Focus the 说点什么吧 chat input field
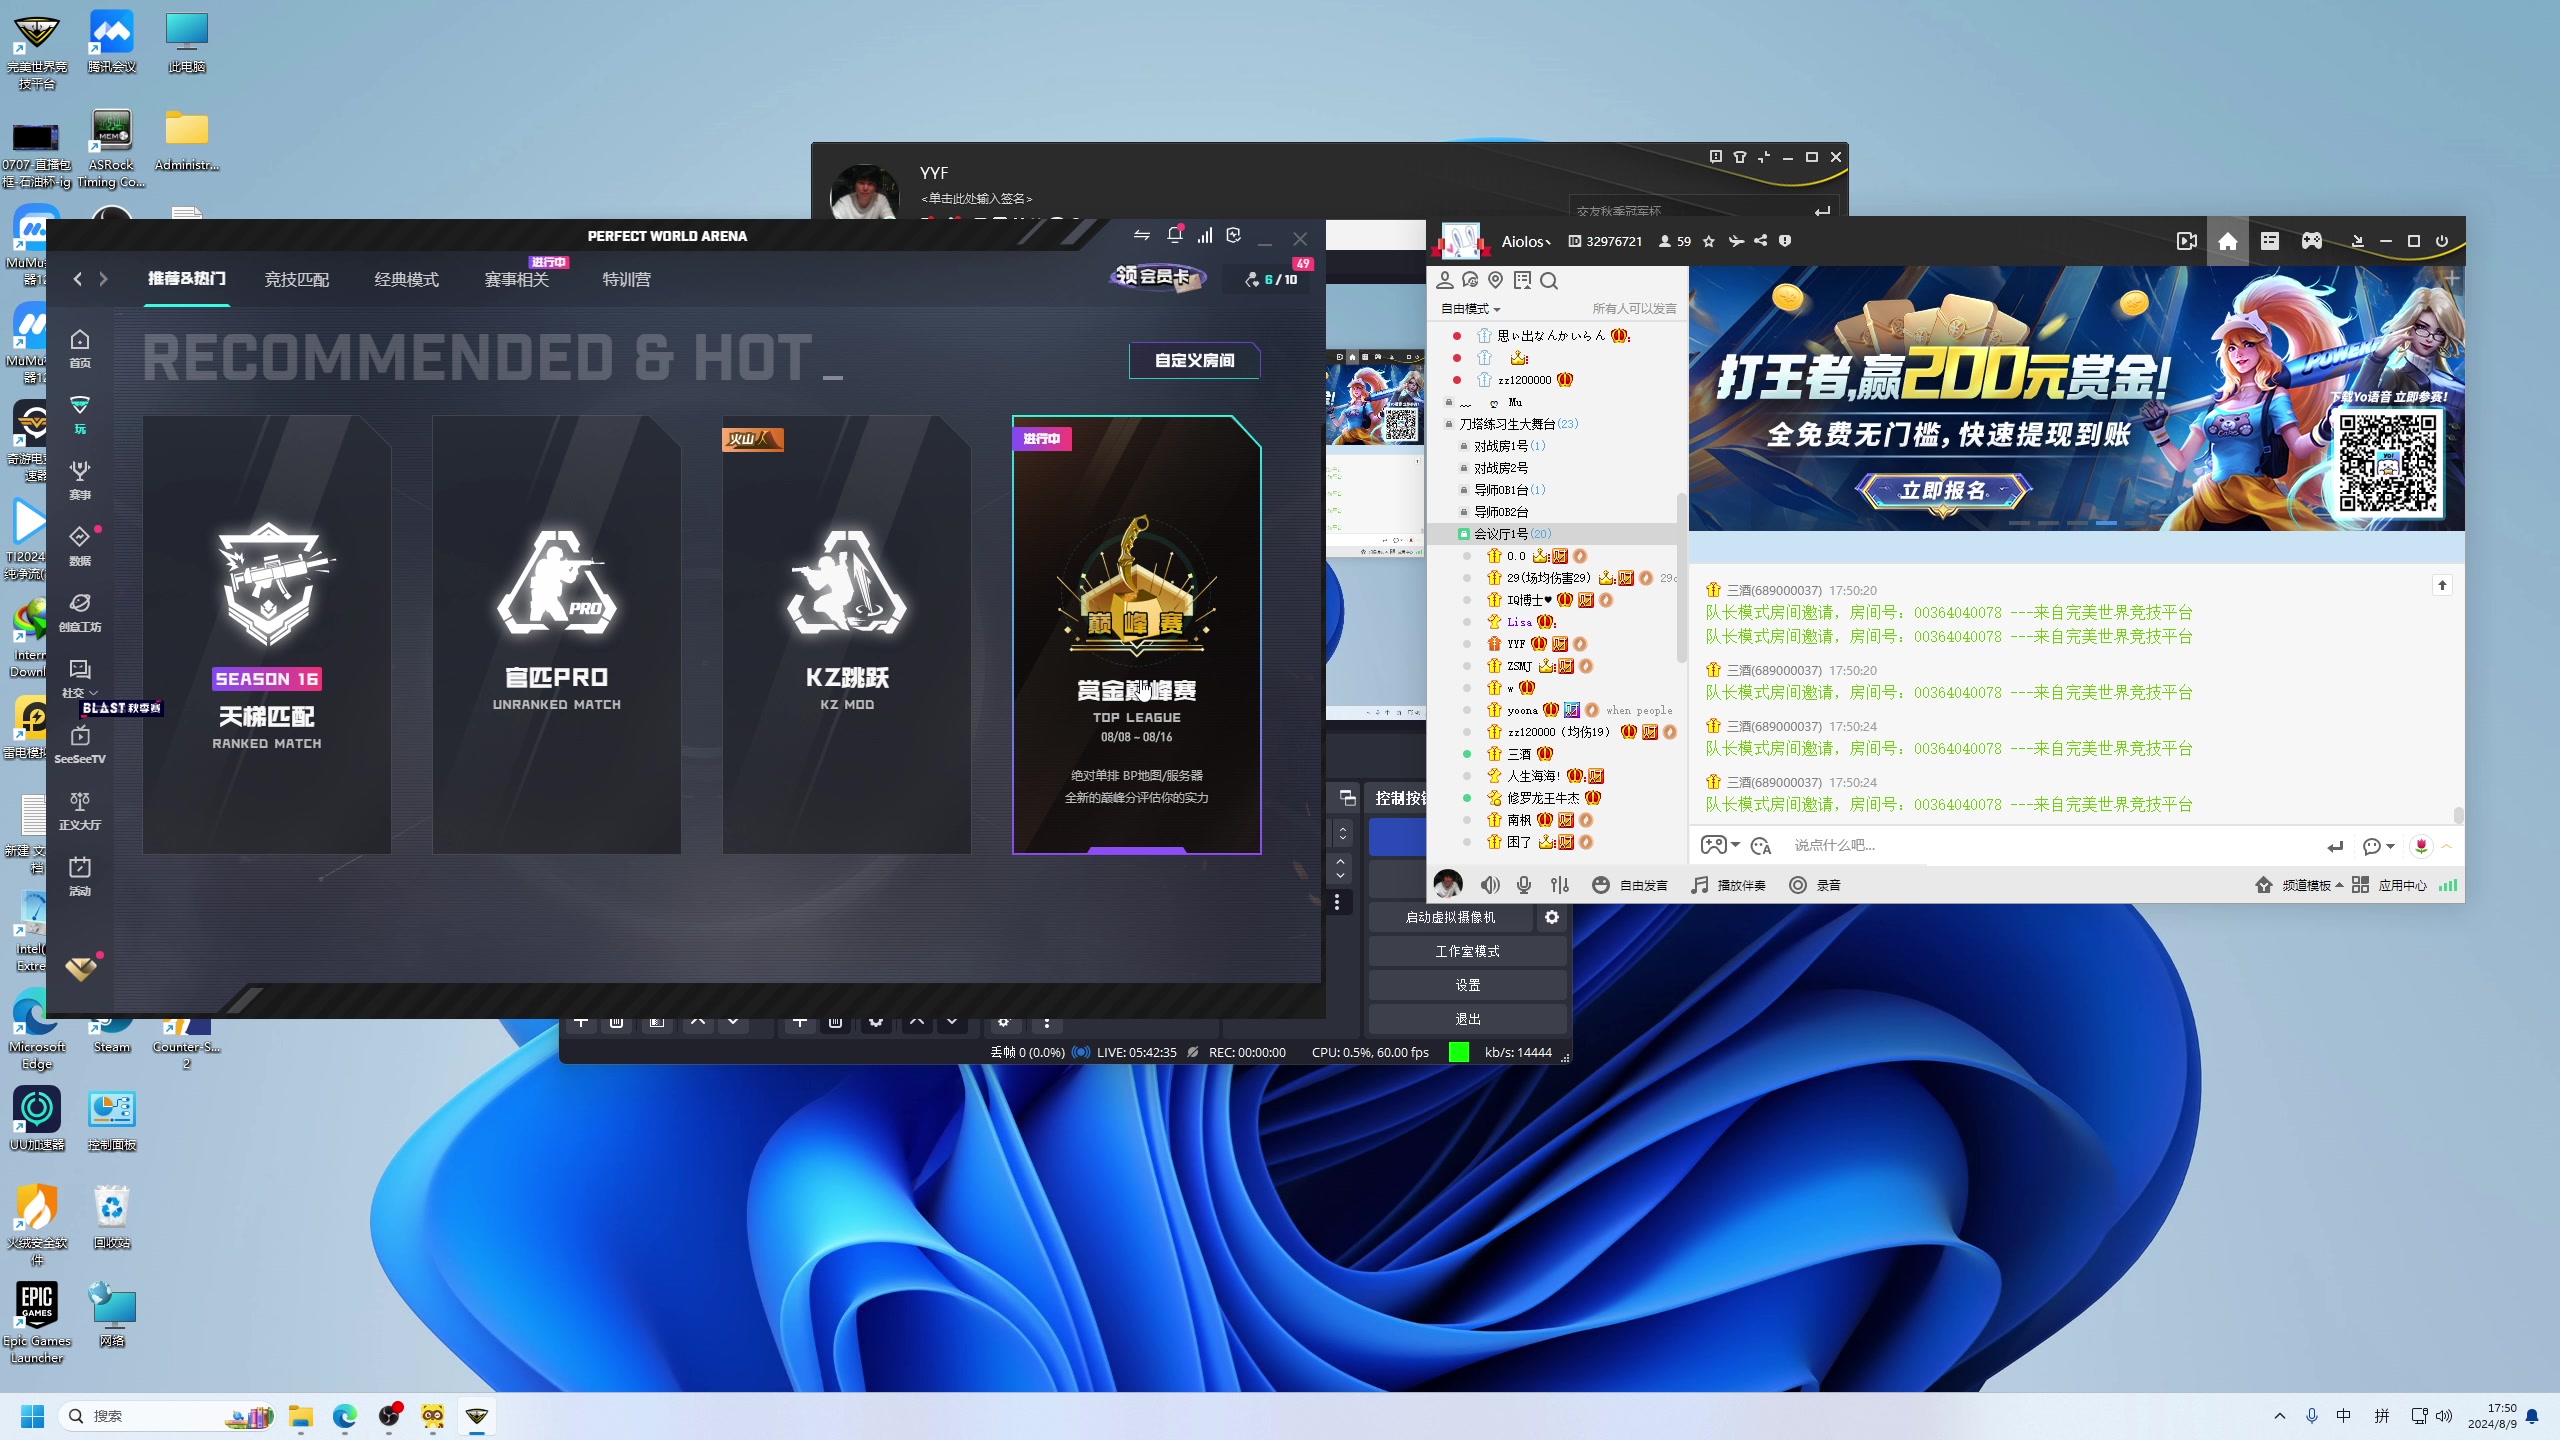The height and width of the screenshot is (1440, 2560). point(2050,846)
